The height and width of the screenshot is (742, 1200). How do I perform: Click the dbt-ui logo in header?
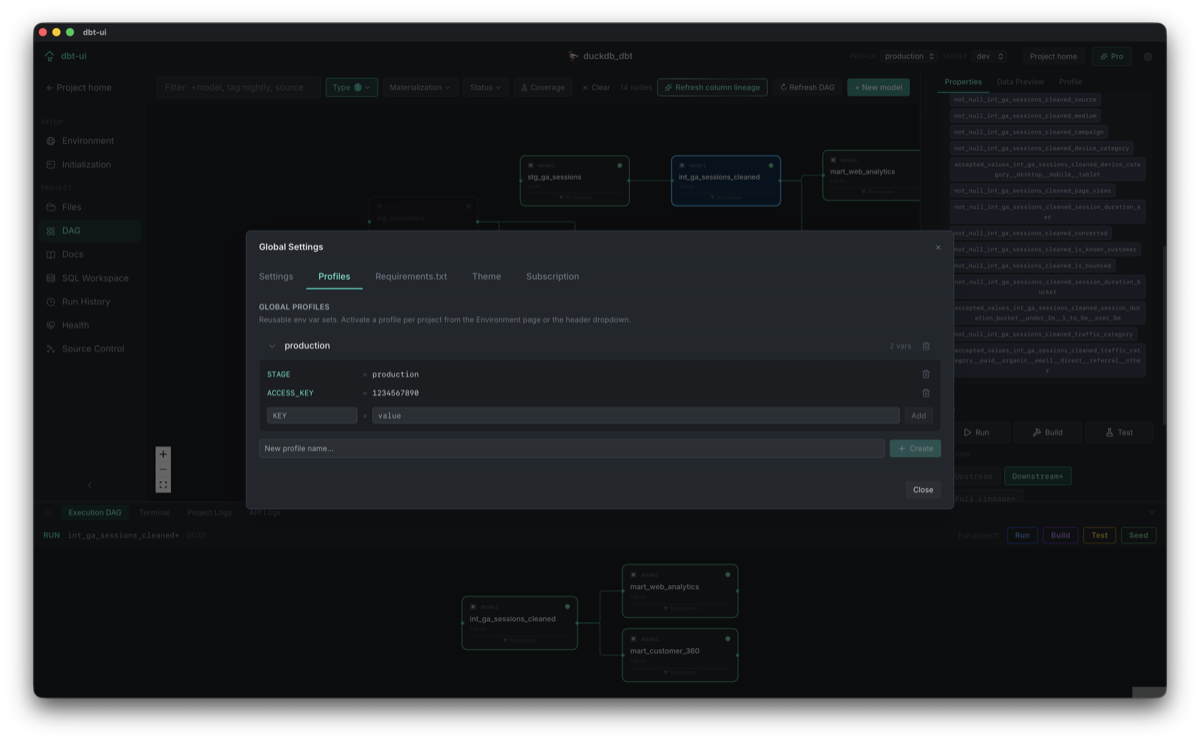(66, 56)
